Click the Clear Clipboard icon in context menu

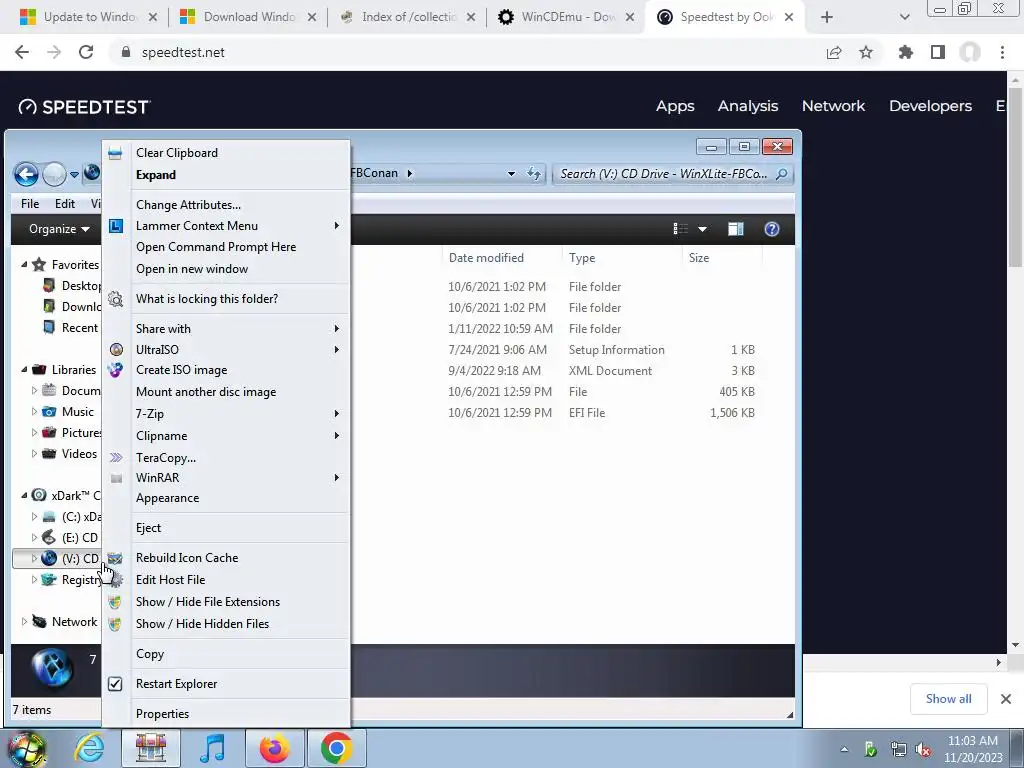point(116,153)
